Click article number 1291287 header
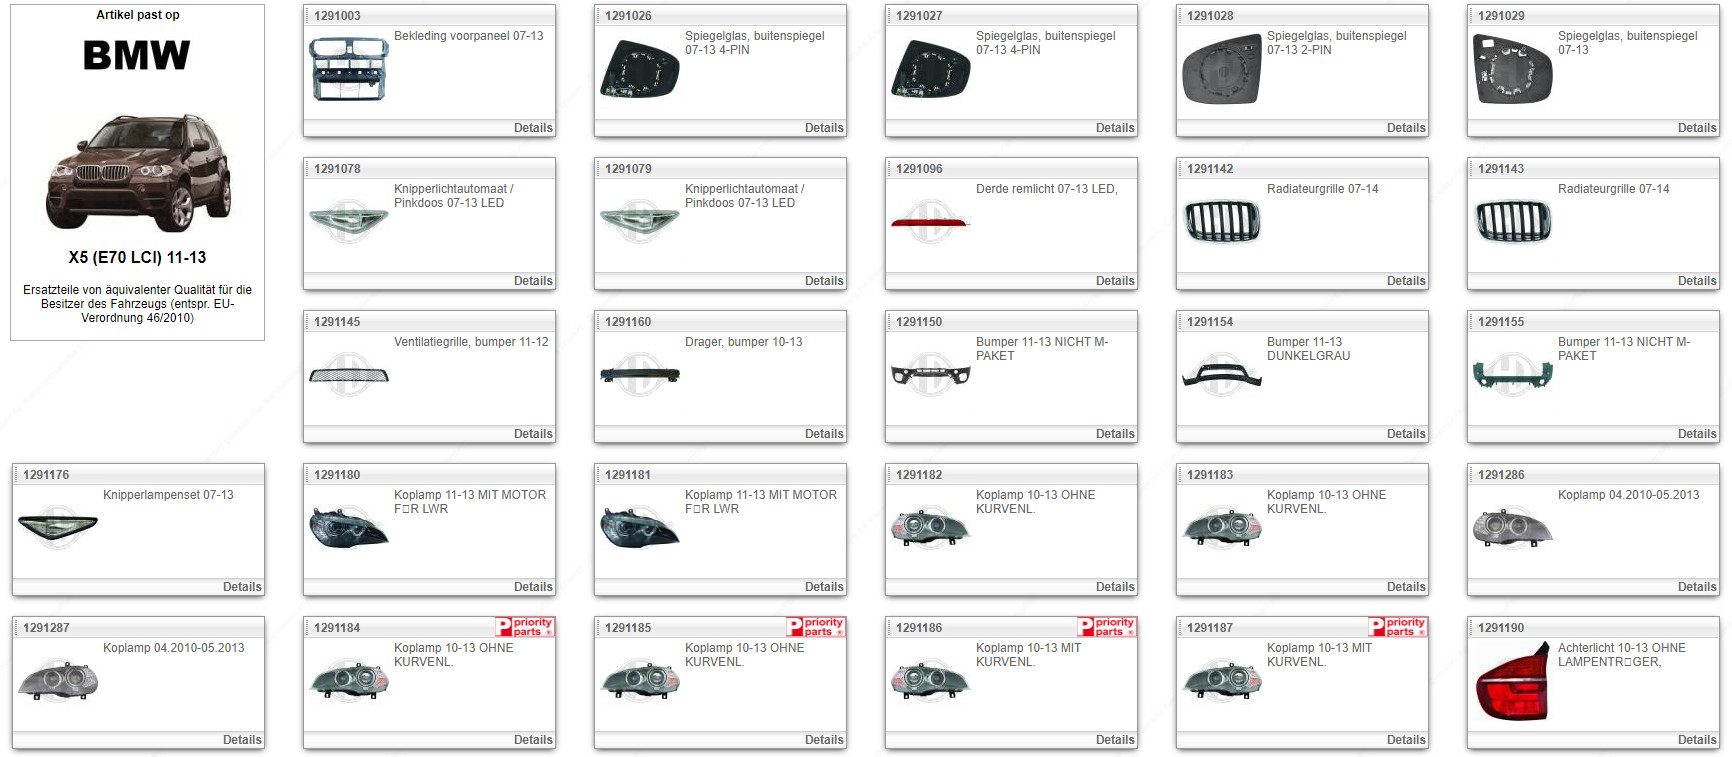The width and height of the screenshot is (1732, 757). 46,628
